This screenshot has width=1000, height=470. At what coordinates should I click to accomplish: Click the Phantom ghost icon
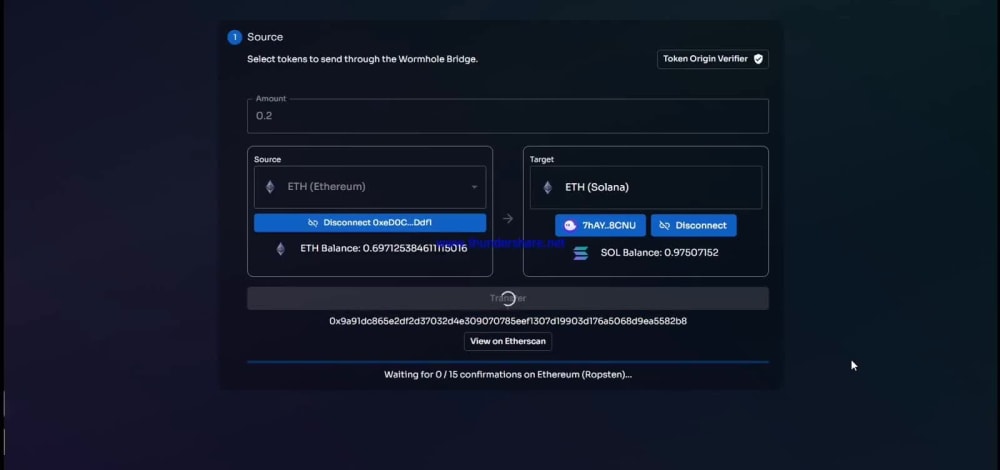(570, 225)
